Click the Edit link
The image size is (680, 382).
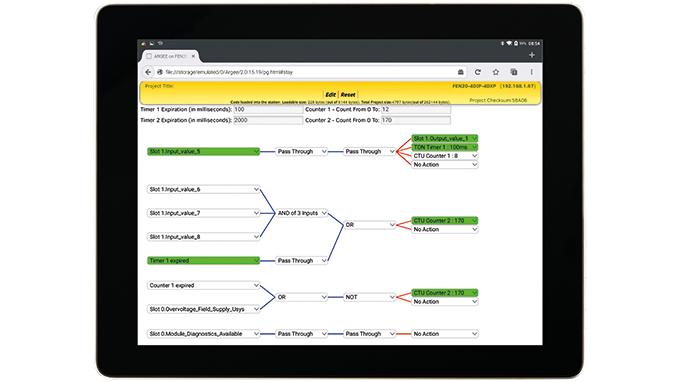(x=330, y=95)
